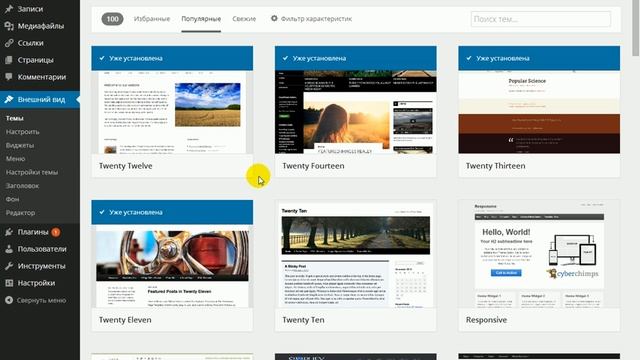This screenshot has width=640, height=360.
Task: Click Уже установлена banner on Twenty Eleven
Action: click(x=172, y=212)
